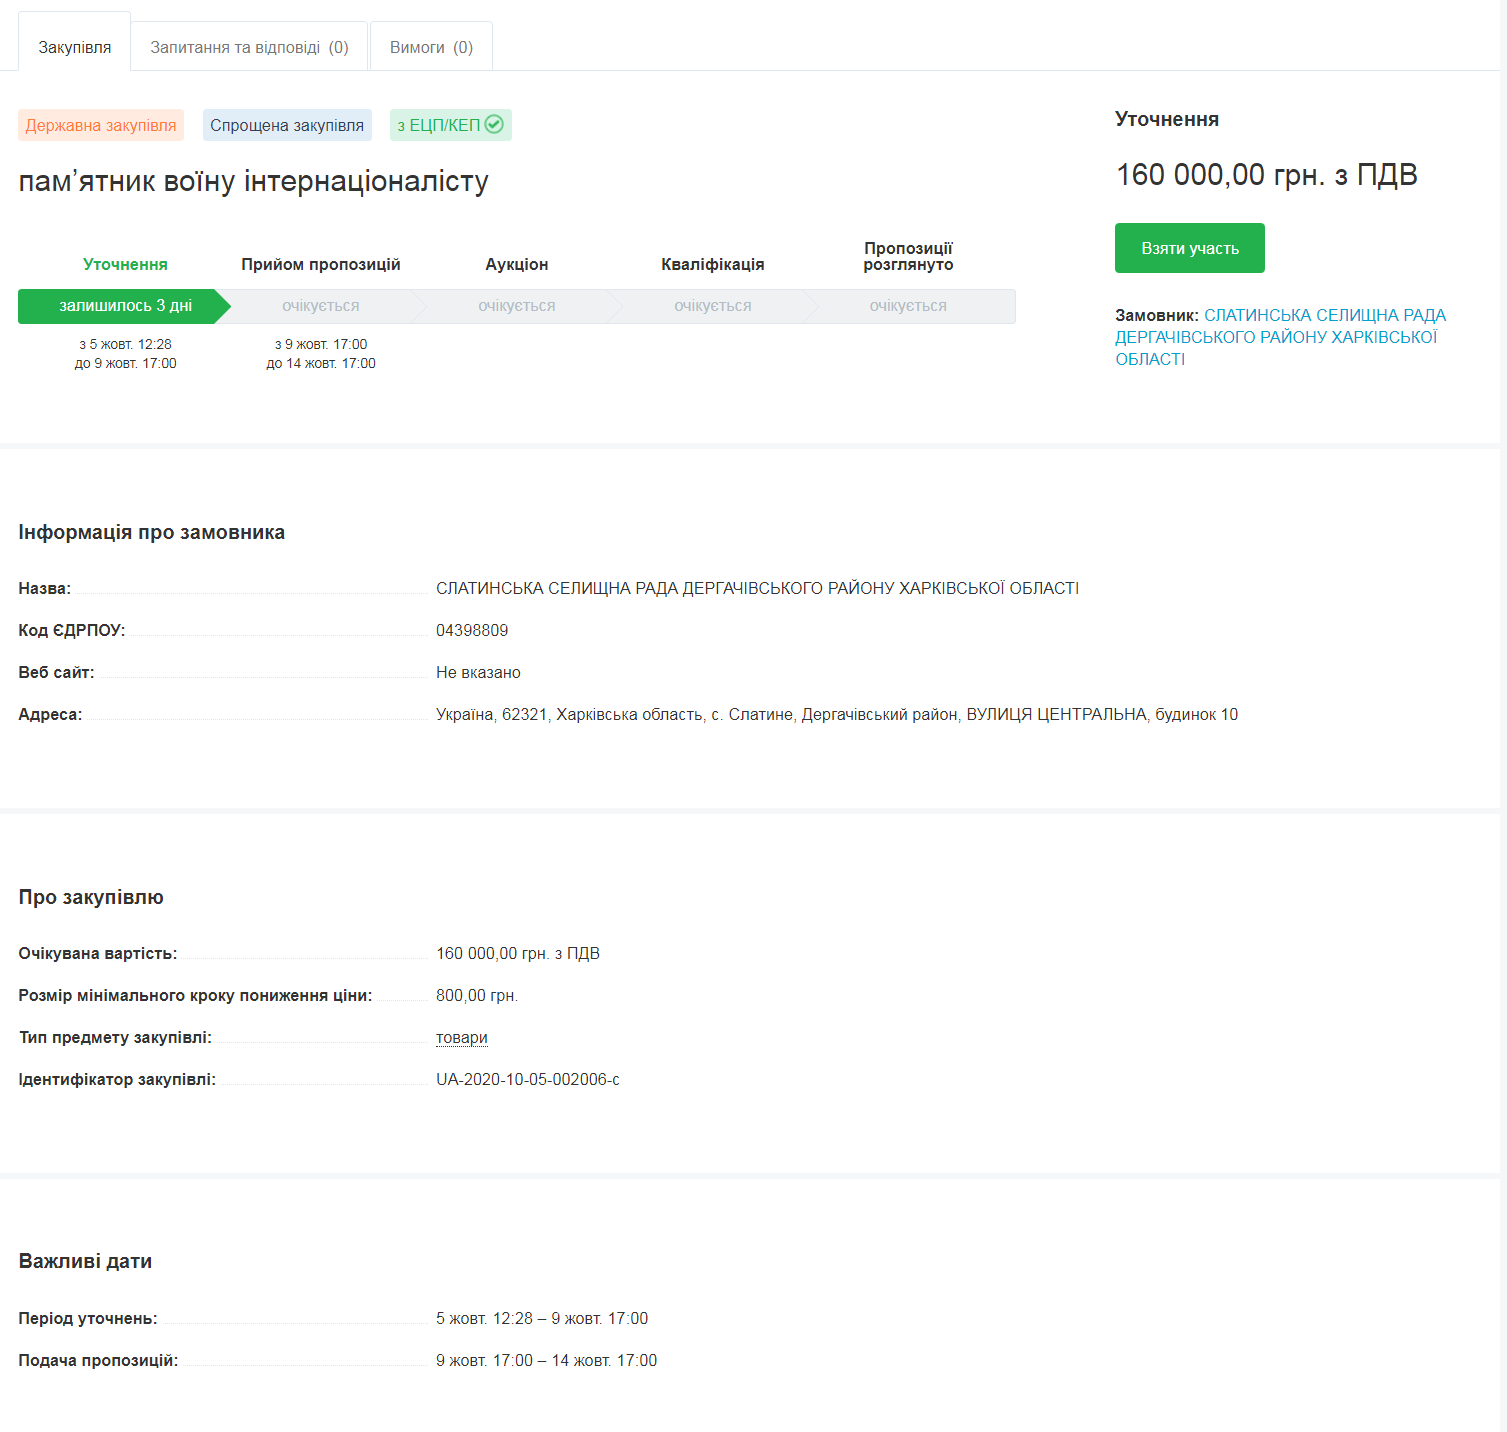Open СЛАТИНСЬКА СЕЛИЩНА РАДА customer link
The image size is (1507, 1432).
(x=1279, y=337)
